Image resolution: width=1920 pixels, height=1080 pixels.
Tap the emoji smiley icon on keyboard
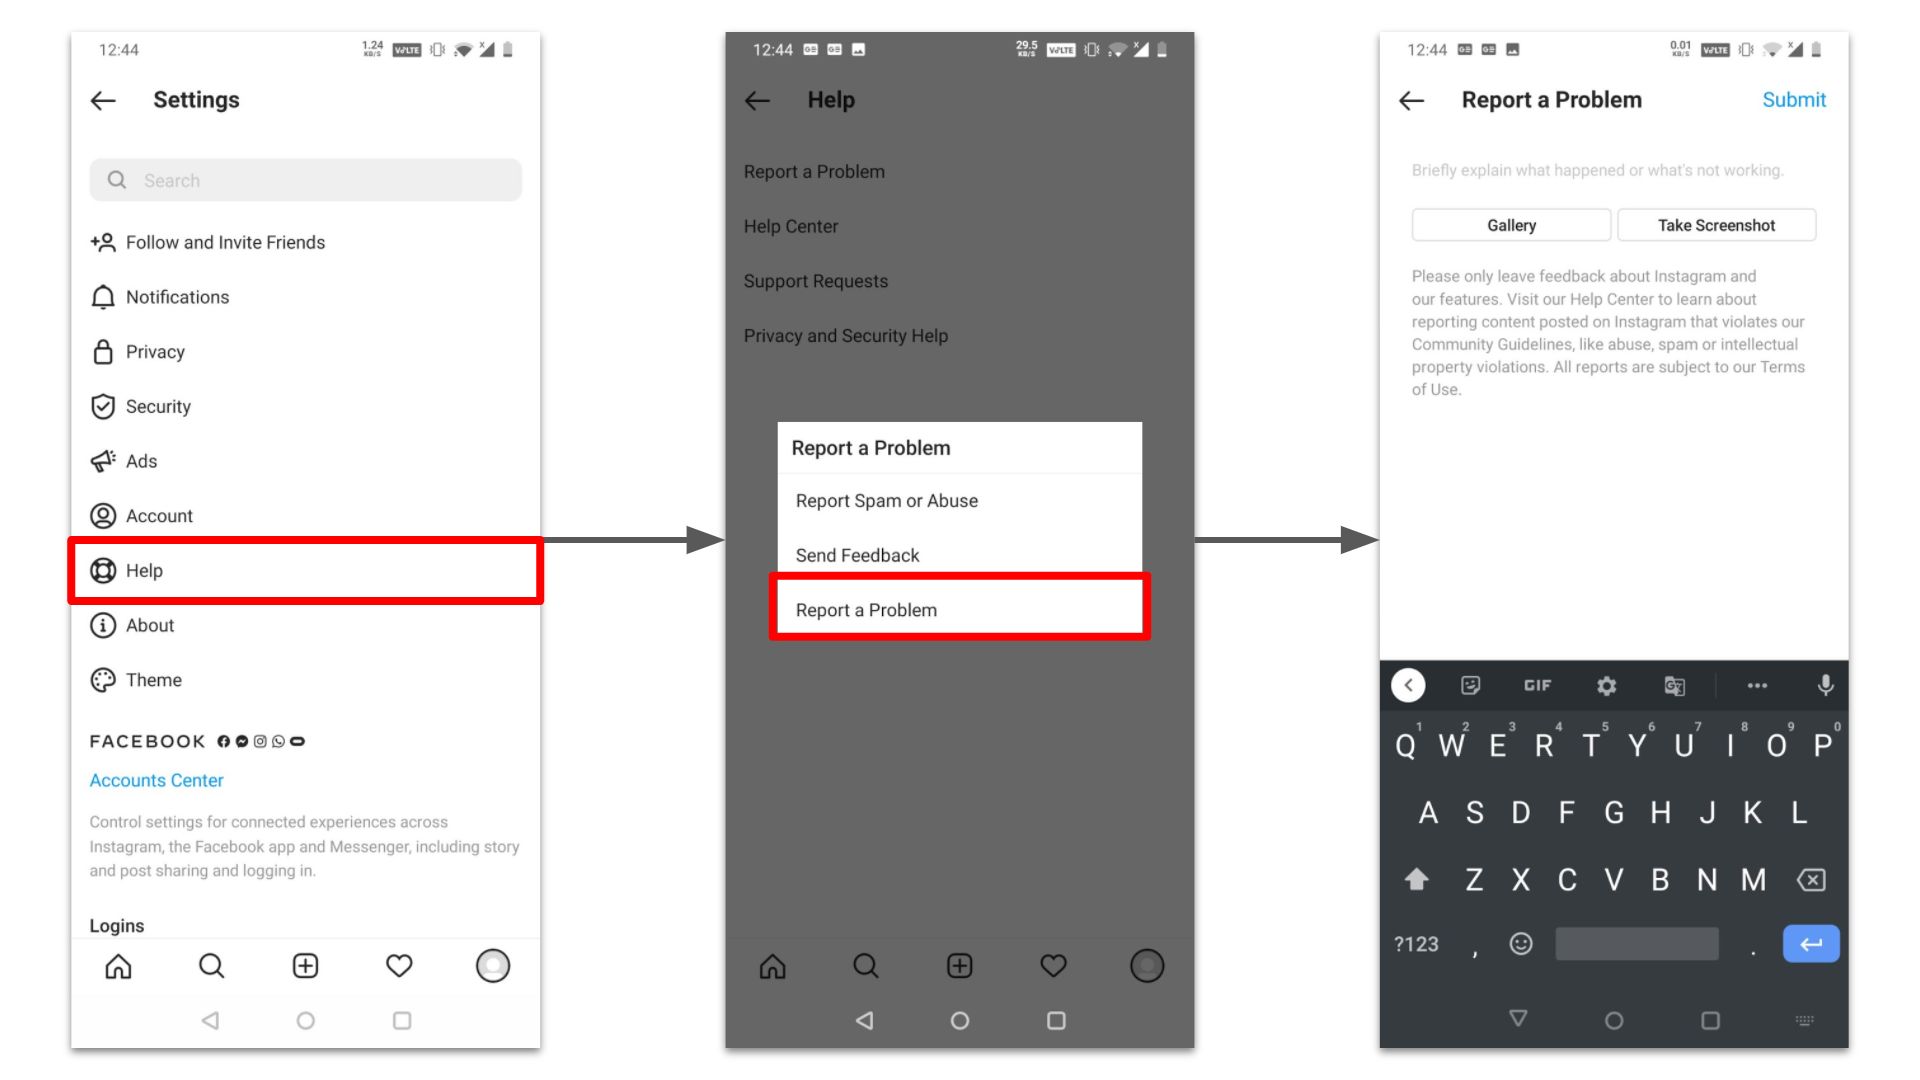tap(1523, 943)
